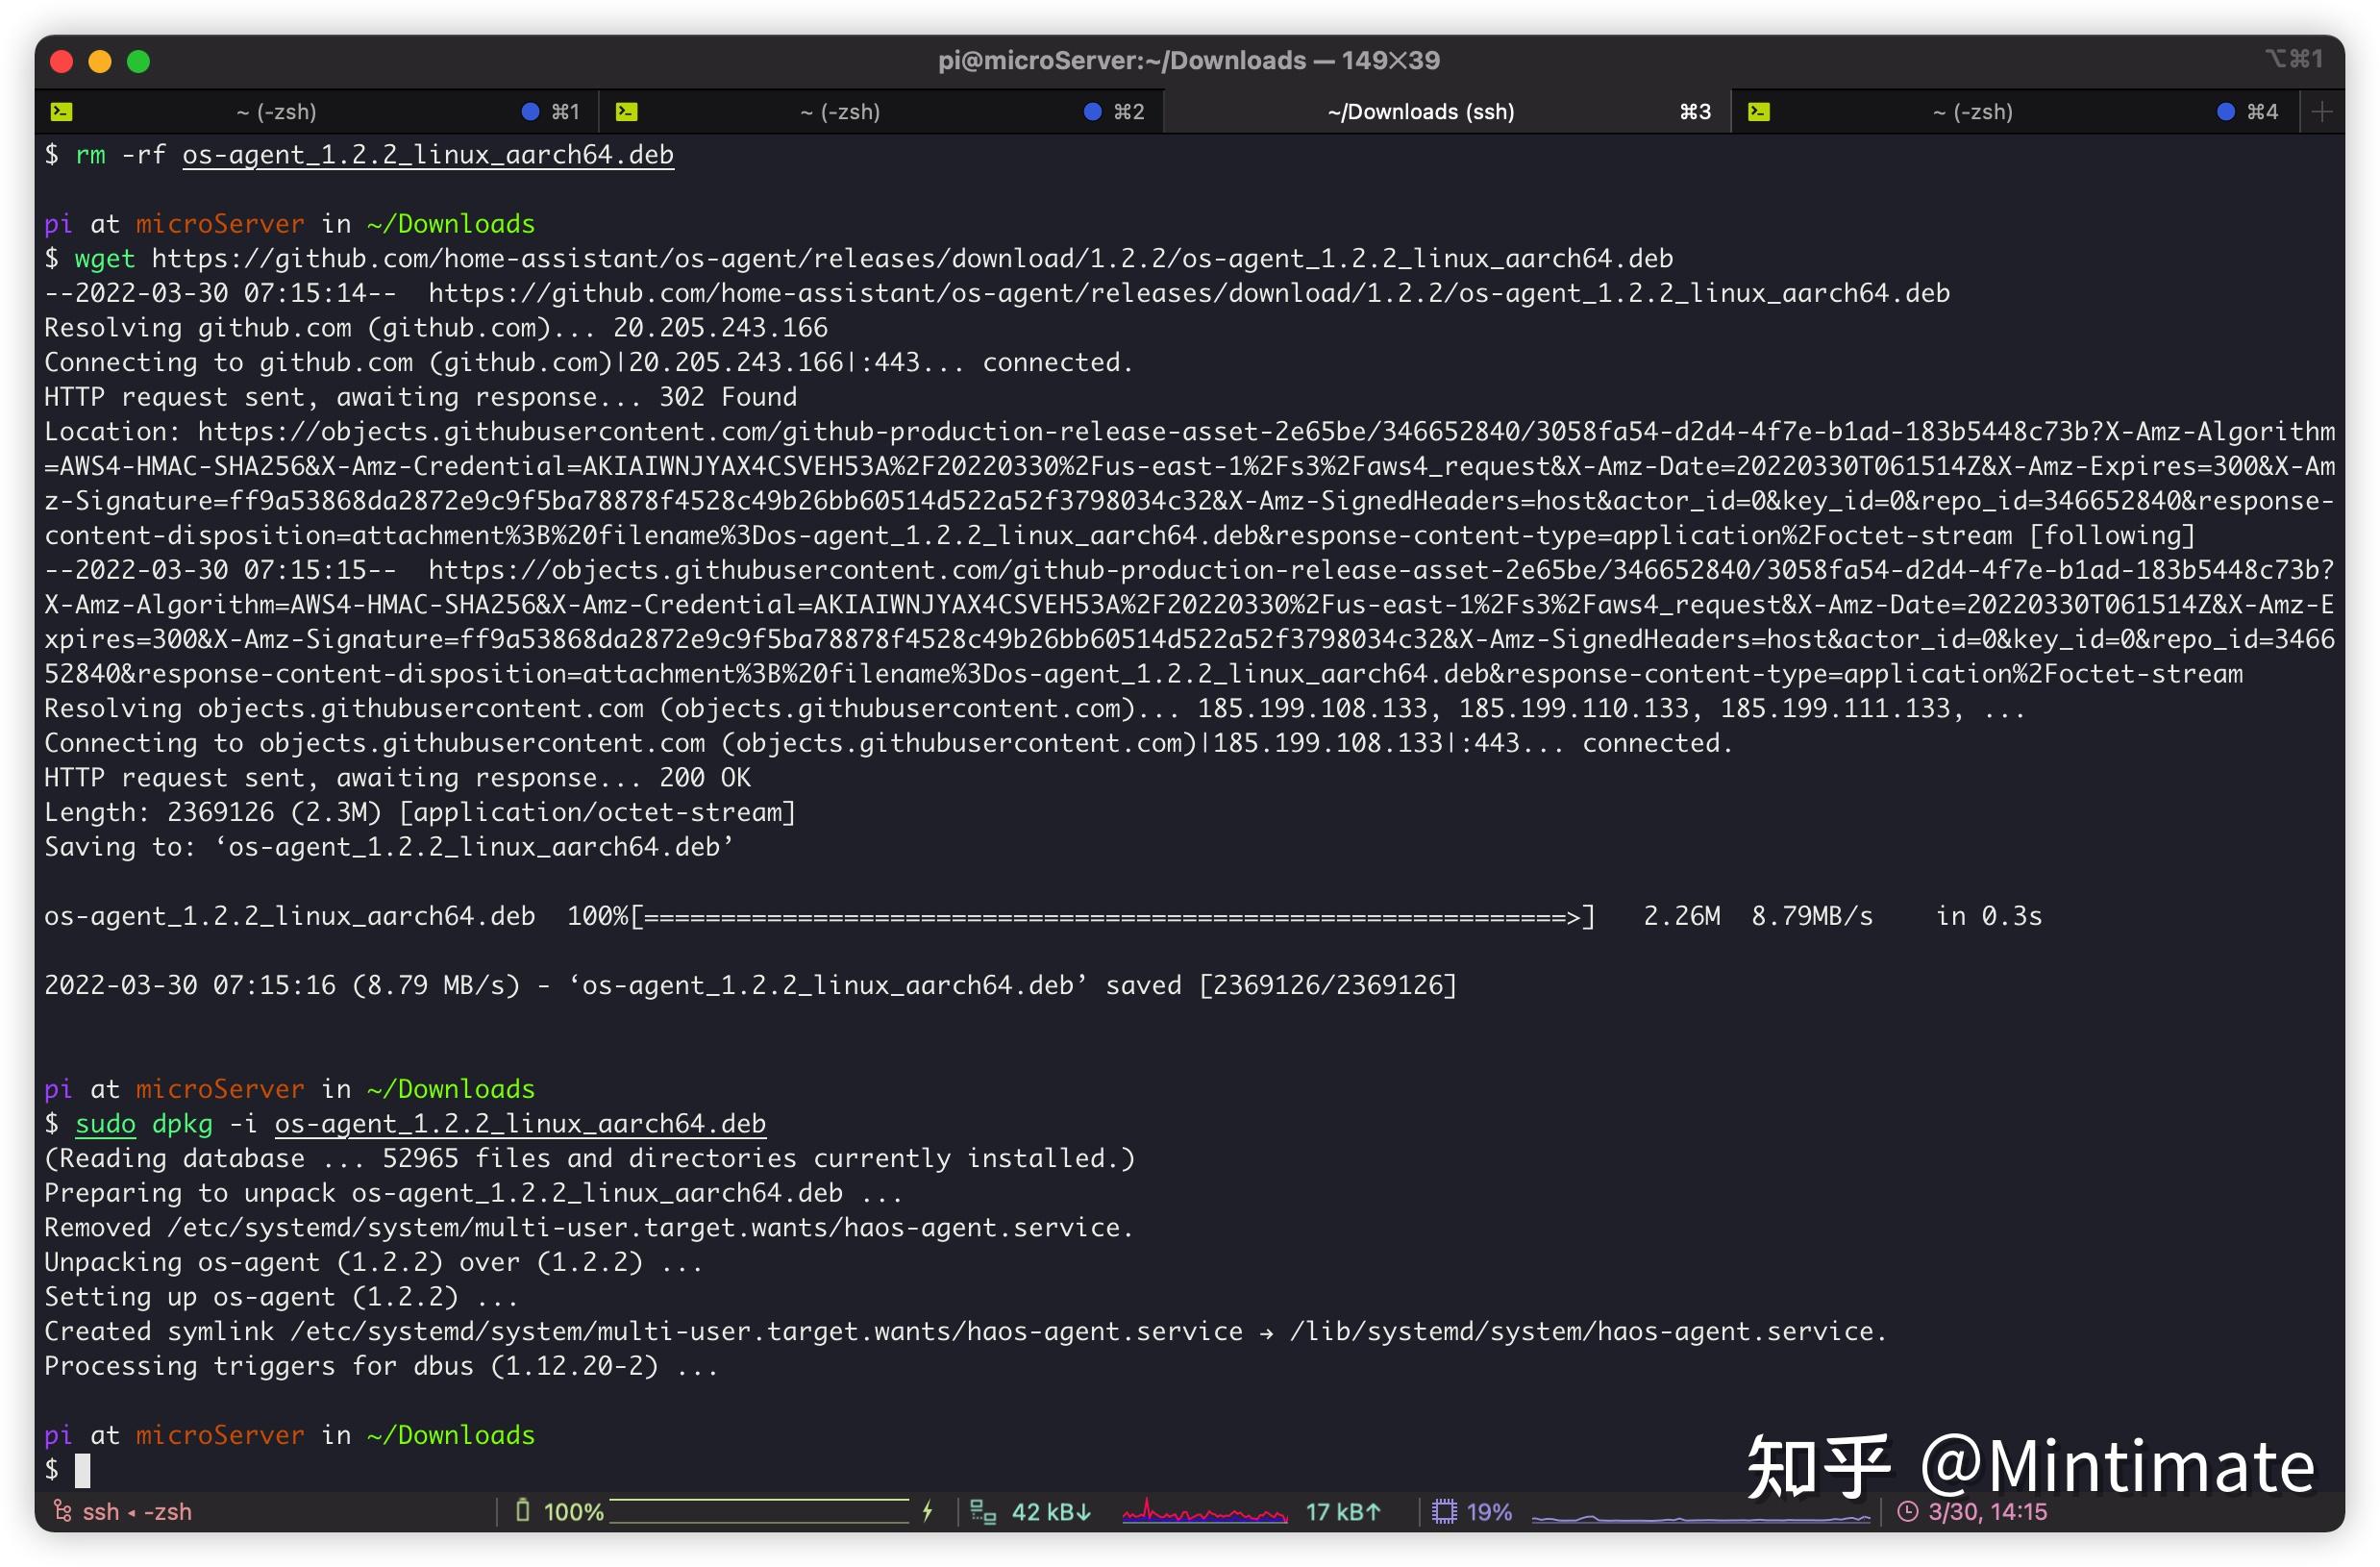The height and width of the screenshot is (1567, 2380).
Task: Click the '17 kB↑' upload rate
Action: [x=1343, y=1511]
